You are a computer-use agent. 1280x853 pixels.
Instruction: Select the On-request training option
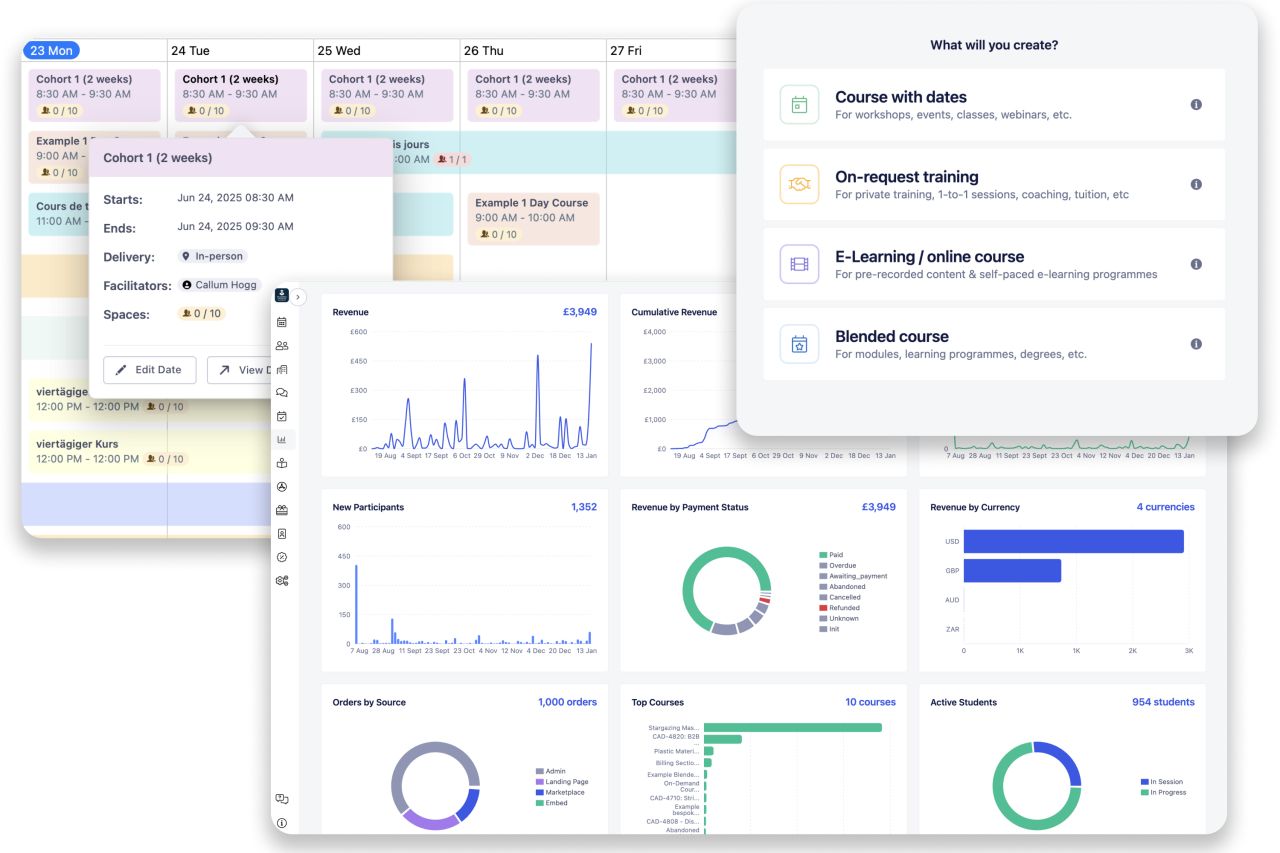[x=994, y=185]
